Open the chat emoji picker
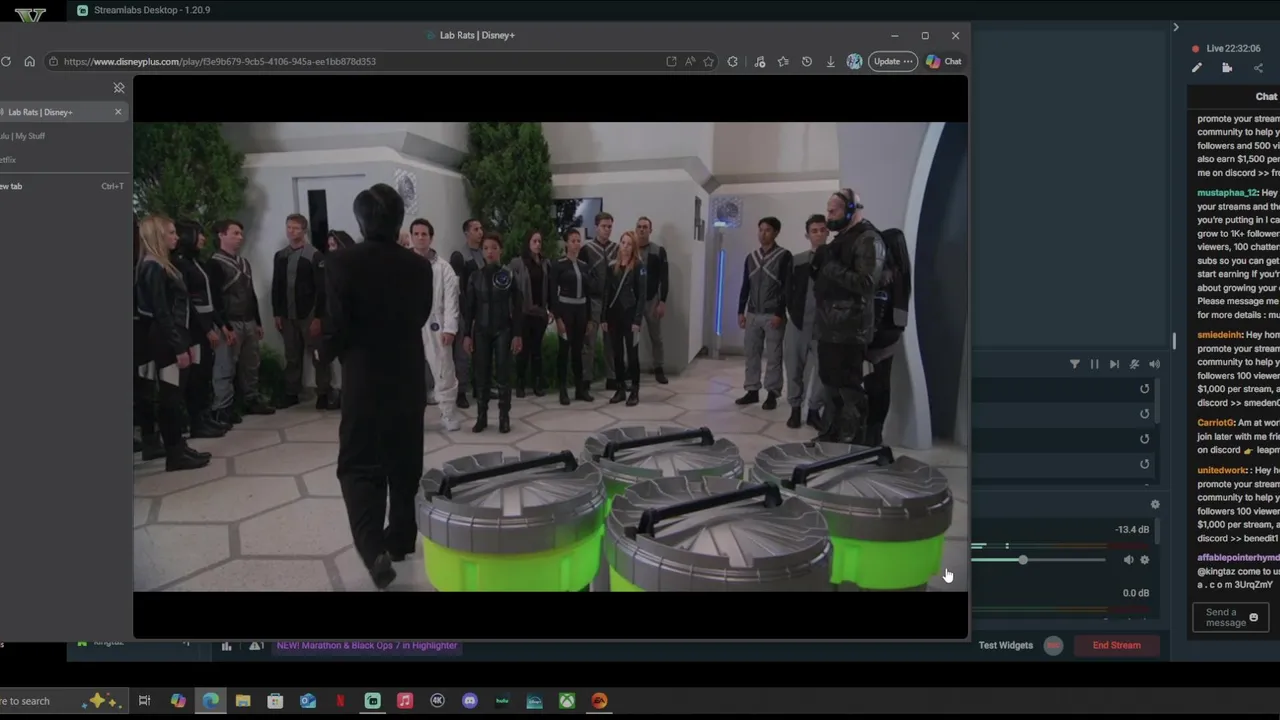The width and height of the screenshot is (1280, 720). pos(1254,617)
